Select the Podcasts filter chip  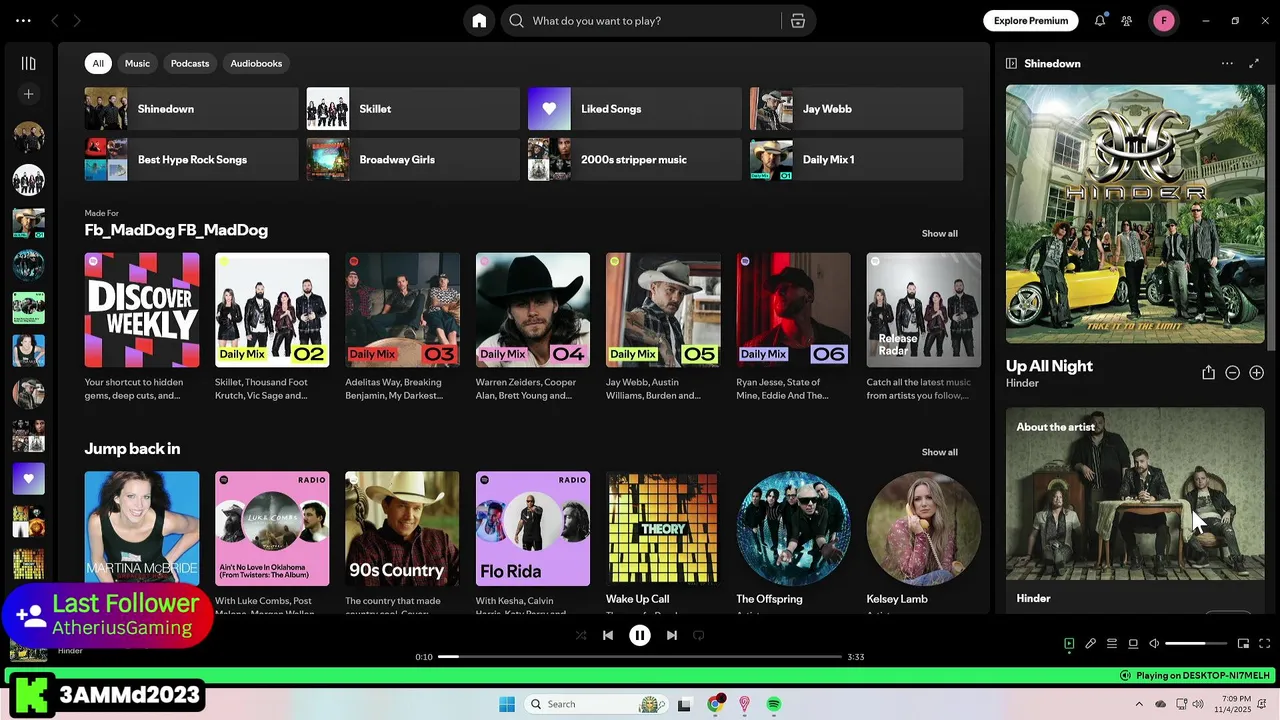click(190, 63)
